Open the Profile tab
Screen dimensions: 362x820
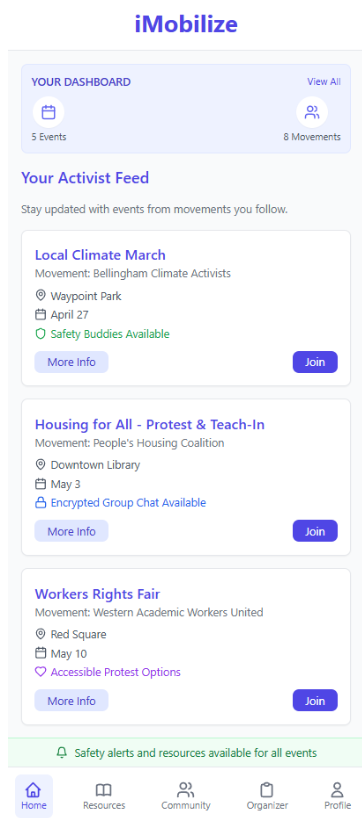[337, 796]
